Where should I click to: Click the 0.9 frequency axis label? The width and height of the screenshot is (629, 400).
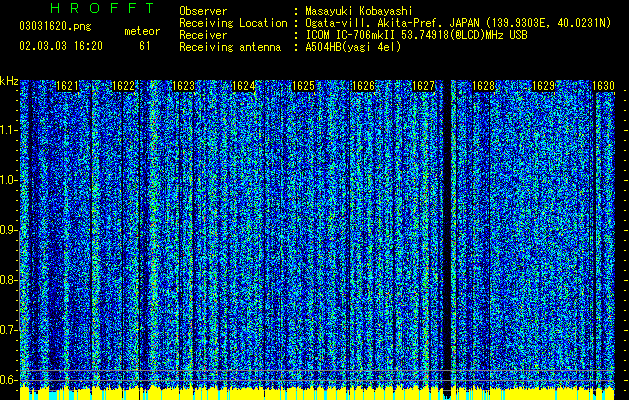(9, 230)
